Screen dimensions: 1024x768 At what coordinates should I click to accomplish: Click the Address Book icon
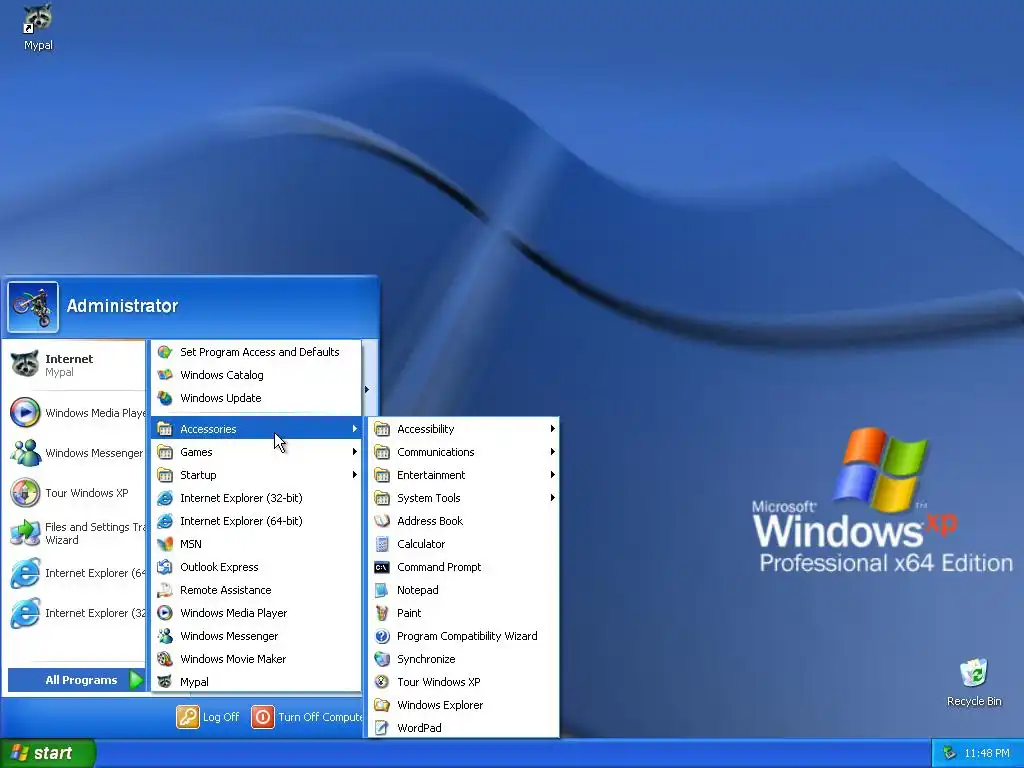click(382, 521)
